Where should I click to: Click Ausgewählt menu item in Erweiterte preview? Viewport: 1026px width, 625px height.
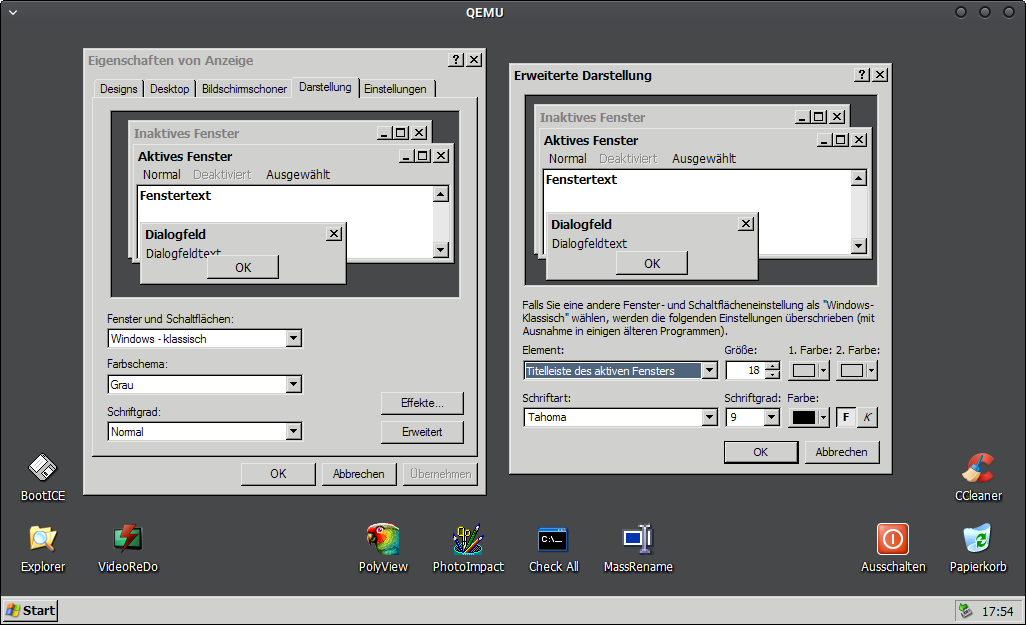(703, 158)
